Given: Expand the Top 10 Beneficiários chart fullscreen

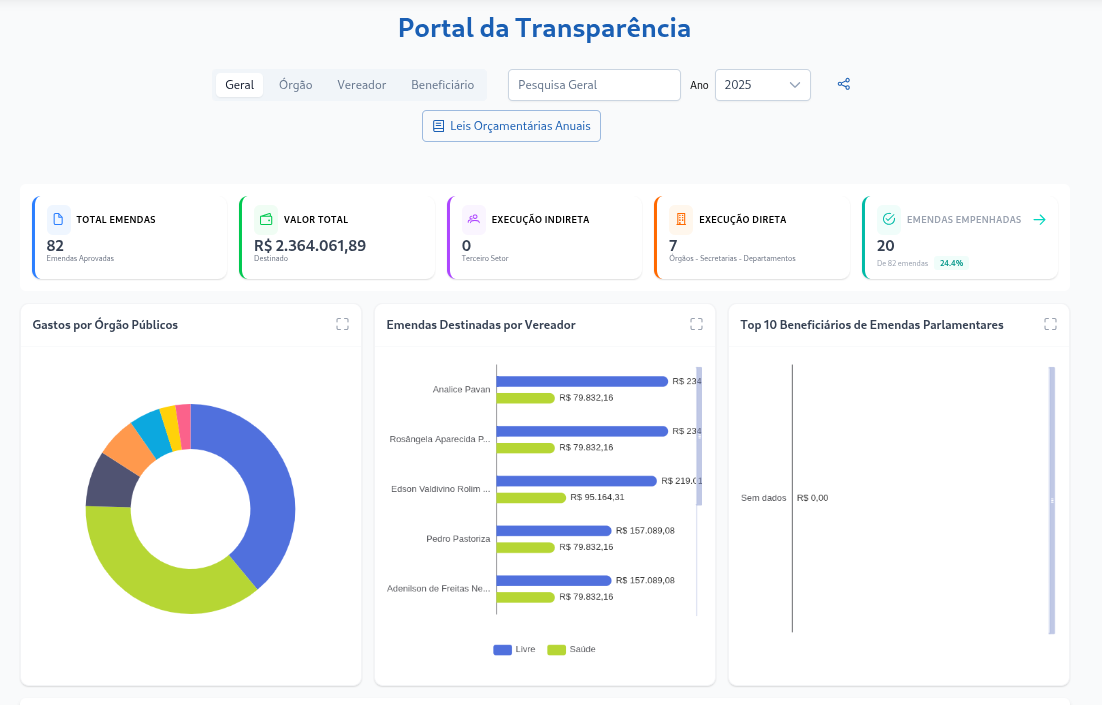Looking at the screenshot, I should [1050, 324].
